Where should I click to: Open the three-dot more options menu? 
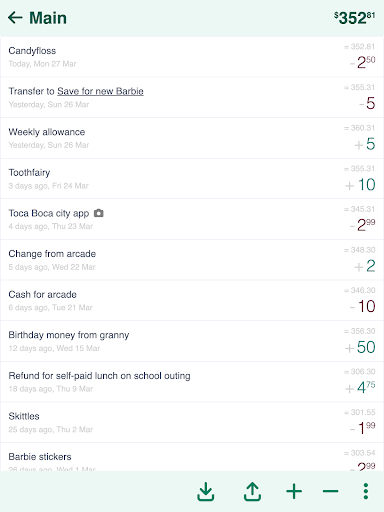coord(366,491)
